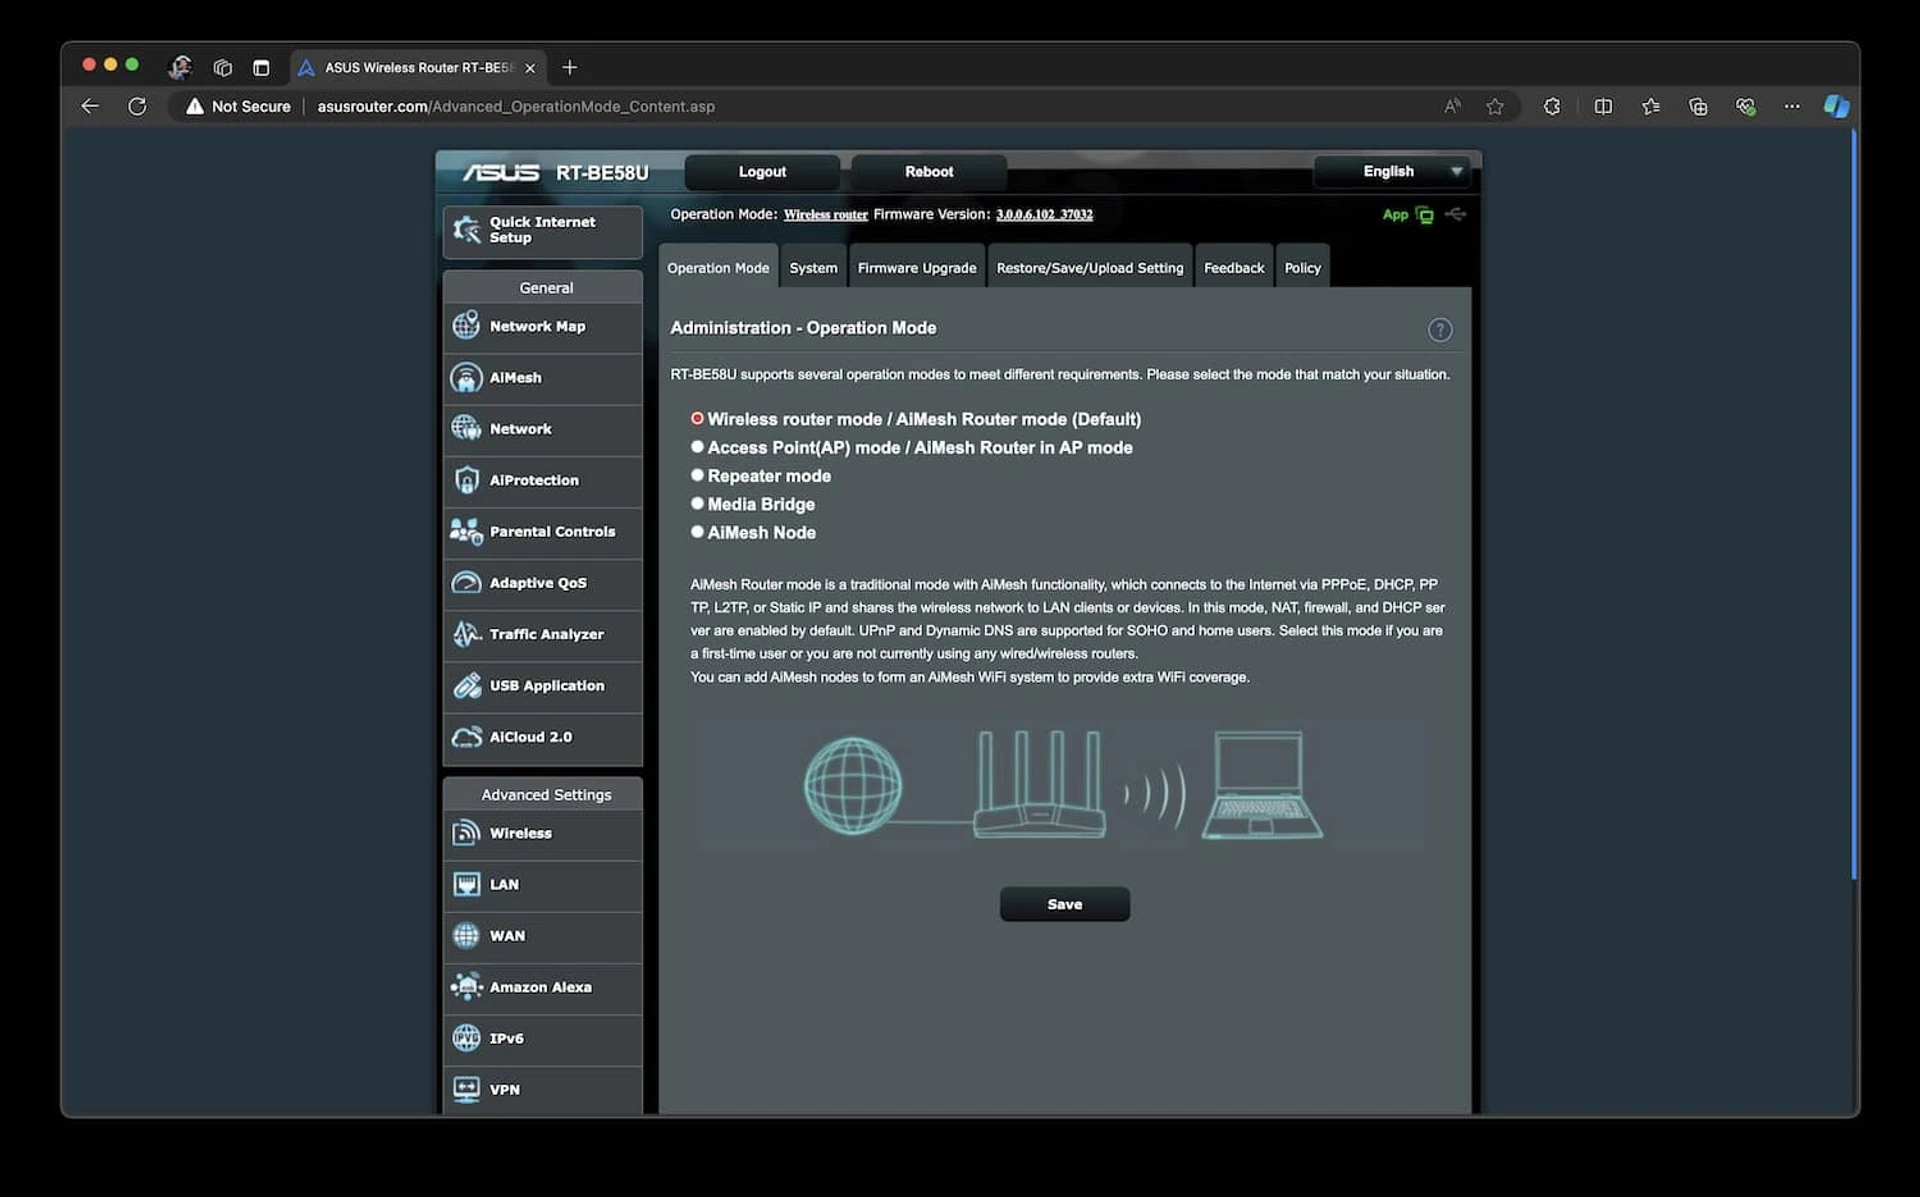This screenshot has width=1920, height=1197.
Task: Open AiCloud 2.0 cloud icon
Action: (466, 737)
